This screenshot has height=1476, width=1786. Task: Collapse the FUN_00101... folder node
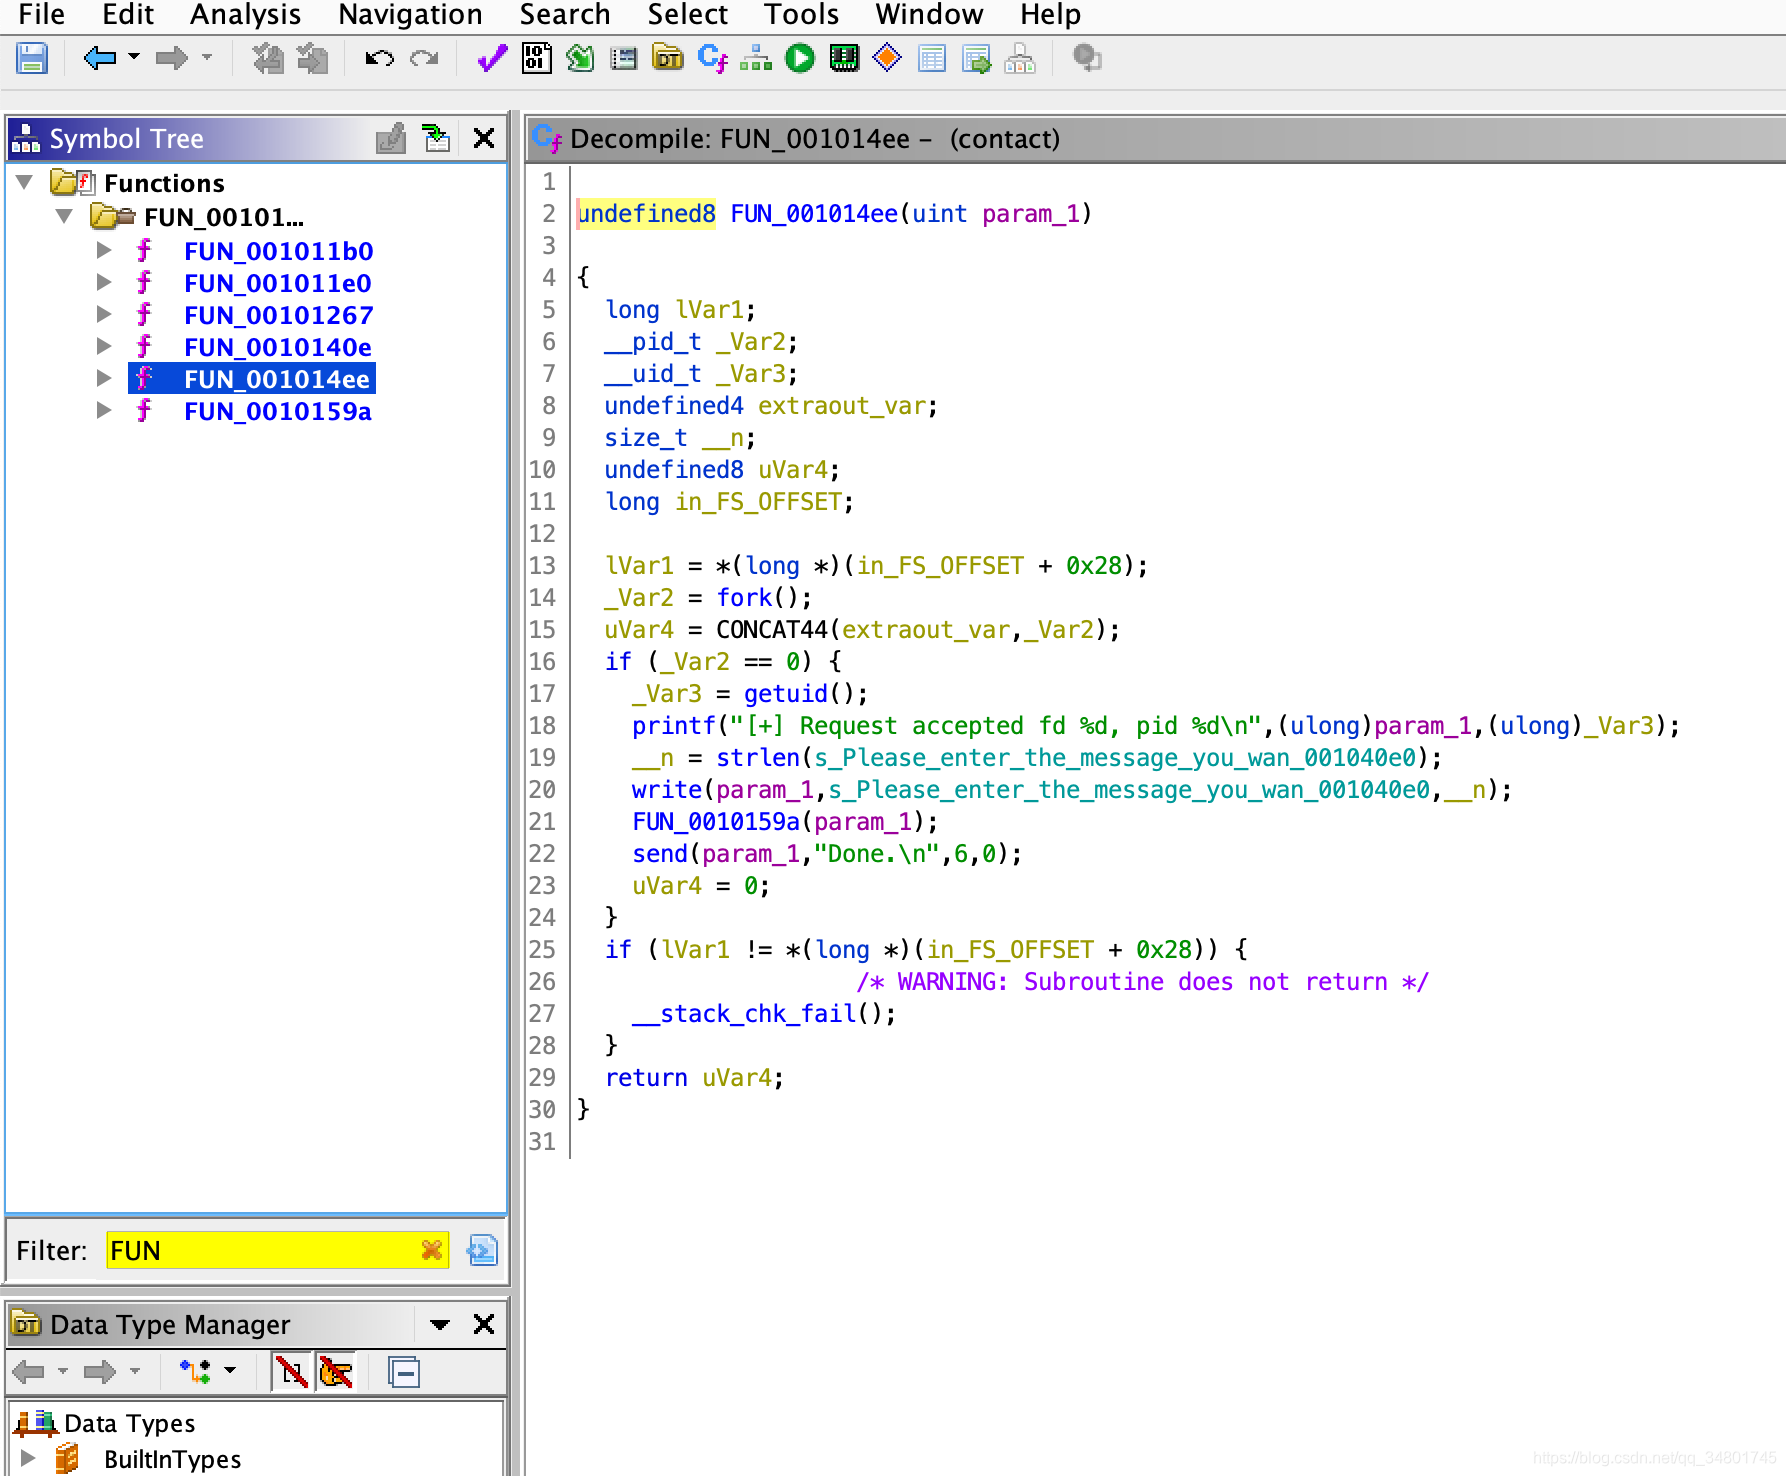point(64,216)
